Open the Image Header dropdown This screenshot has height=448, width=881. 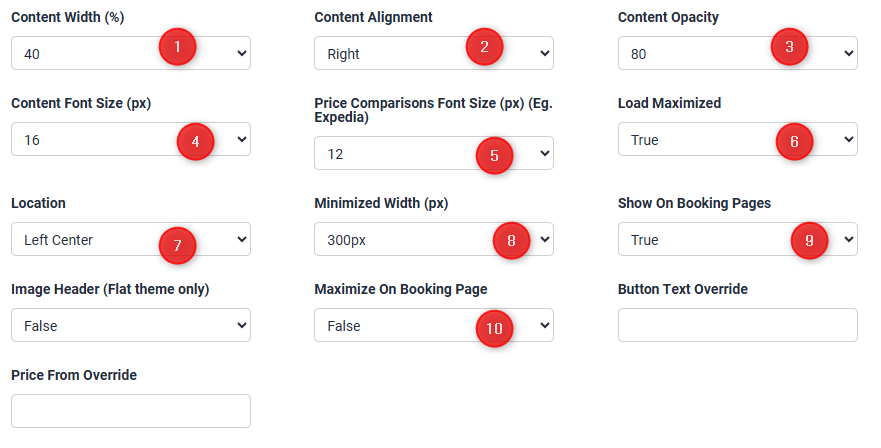(x=130, y=325)
